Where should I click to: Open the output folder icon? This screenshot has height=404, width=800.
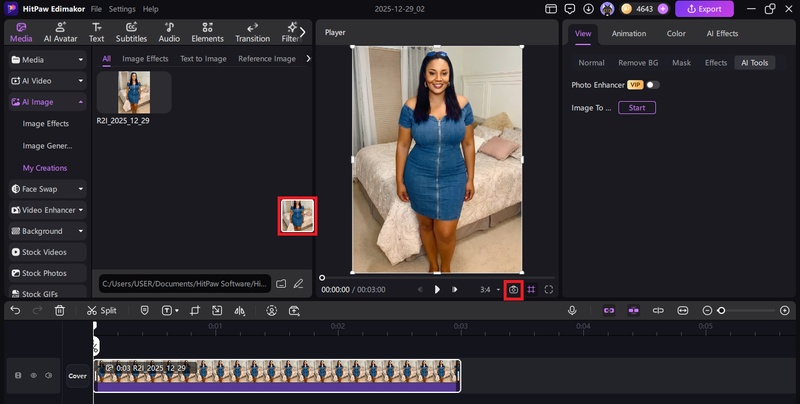coord(281,284)
